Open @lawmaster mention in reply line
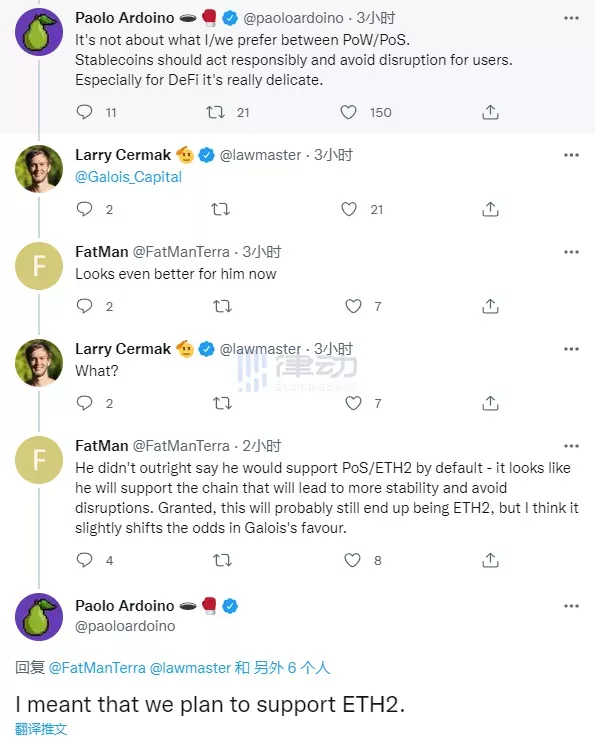The width and height of the screenshot is (595, 741). [190, 668]
